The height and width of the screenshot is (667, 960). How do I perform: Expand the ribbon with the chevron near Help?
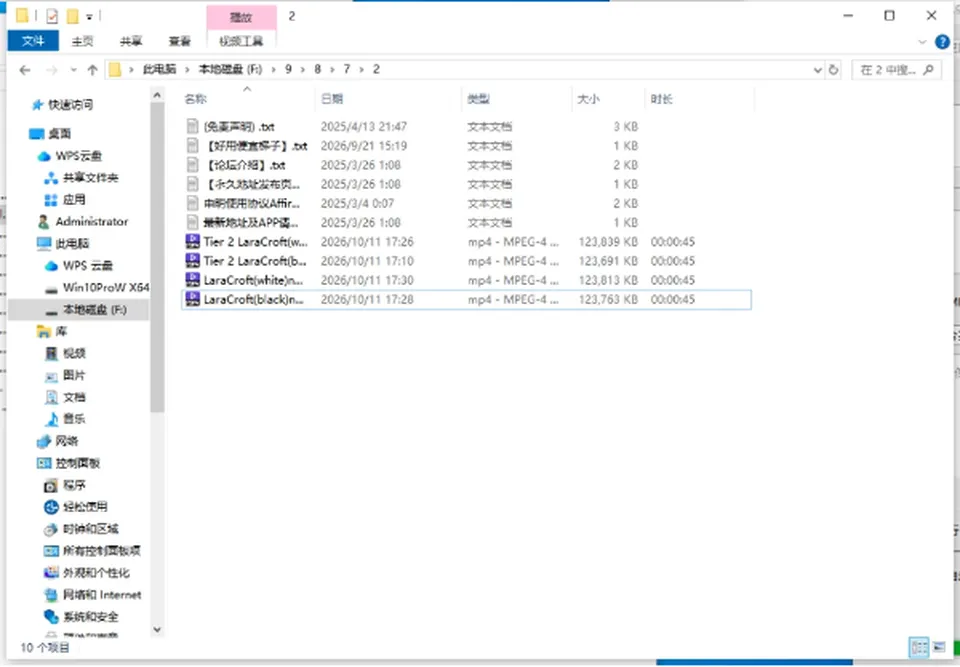pyautogui.click(x=923, y=42)
